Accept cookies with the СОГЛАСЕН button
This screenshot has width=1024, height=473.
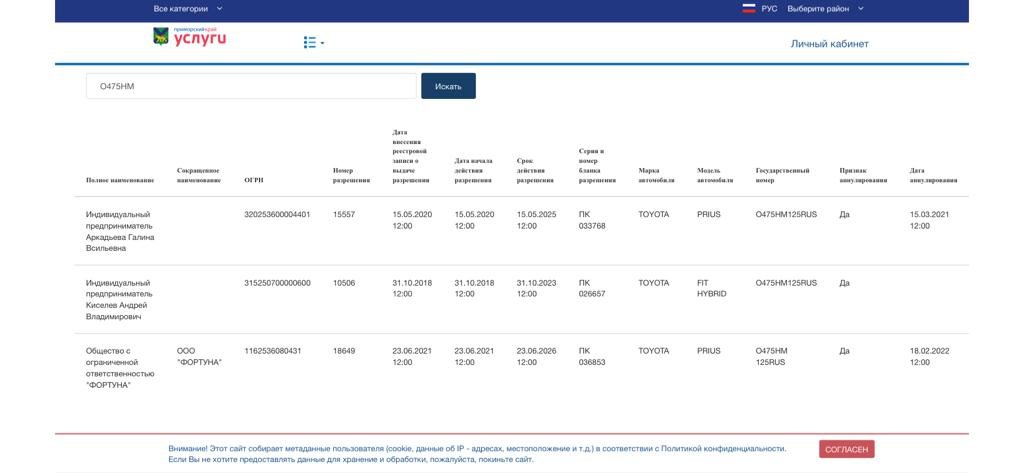pos(846,449)
